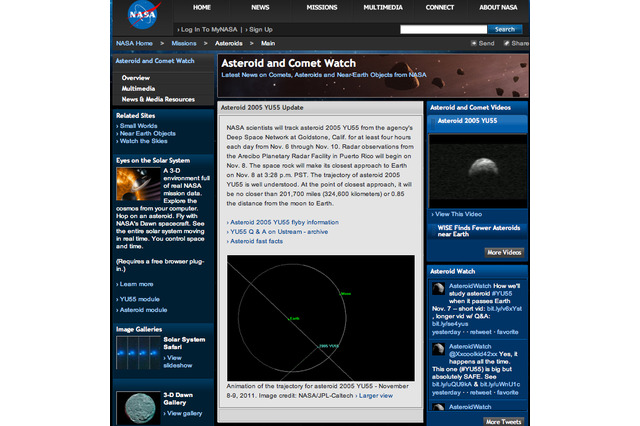Click favorite on the first tweet
The image size is (640, 426).
(x=507, y=332)
